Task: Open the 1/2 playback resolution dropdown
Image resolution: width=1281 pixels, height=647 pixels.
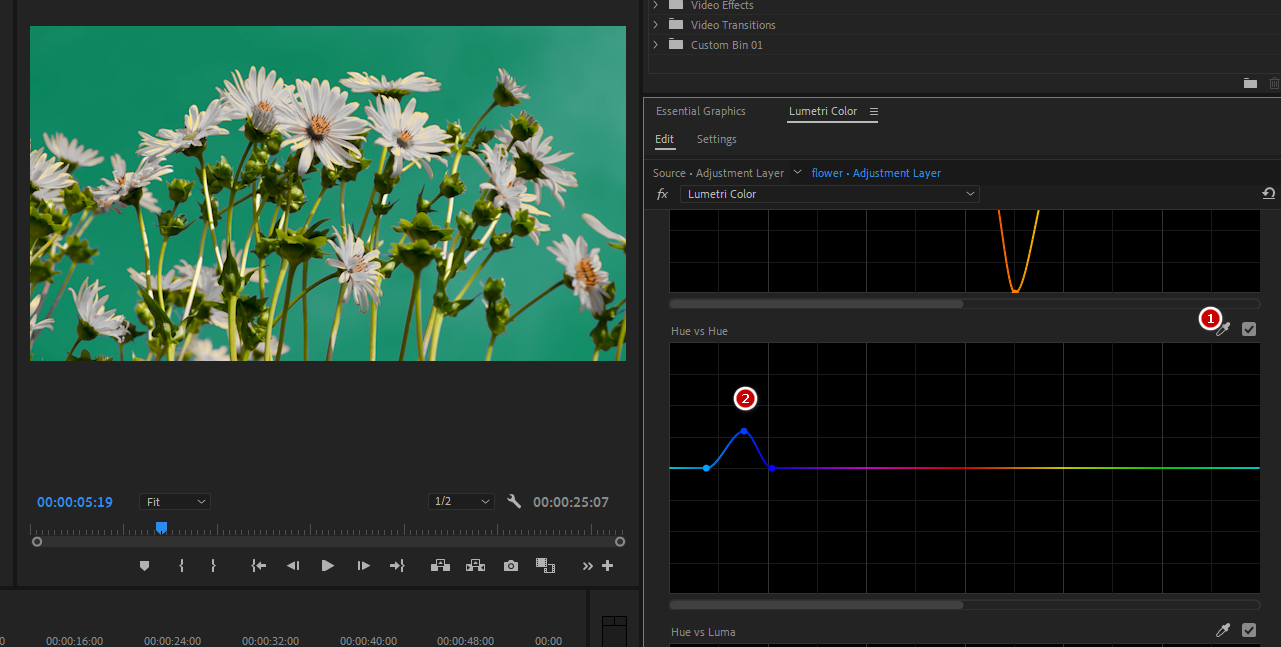Action: (461, 502)
